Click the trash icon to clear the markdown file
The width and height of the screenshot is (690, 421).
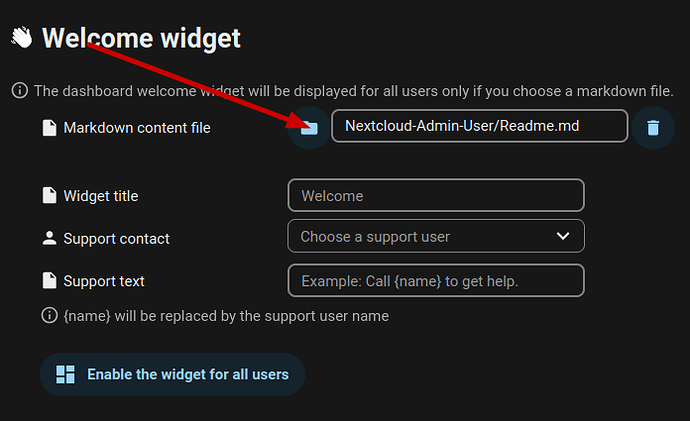(x=653, y=127)
